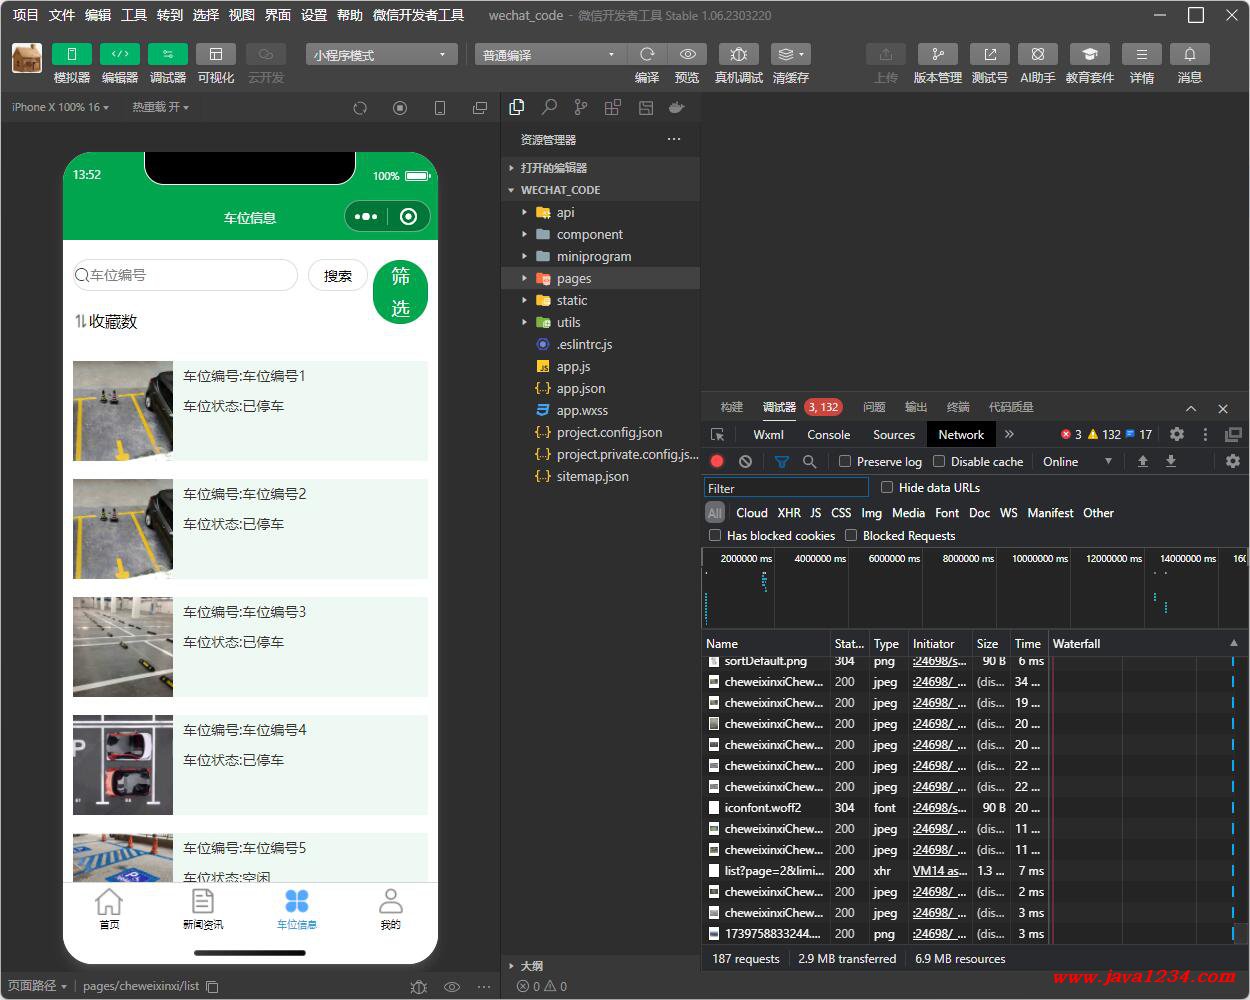
Task: Click the preview eye icon
Action: tap(687, 54)
